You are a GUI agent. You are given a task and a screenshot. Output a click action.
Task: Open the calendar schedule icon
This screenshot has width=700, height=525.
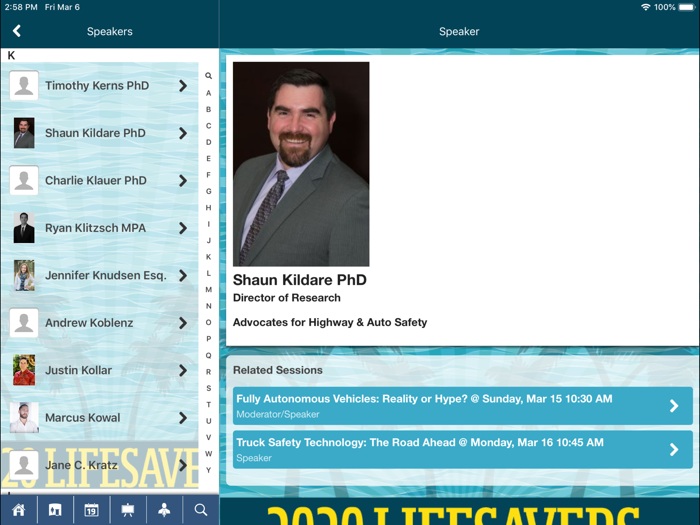[x=91, y=510]
